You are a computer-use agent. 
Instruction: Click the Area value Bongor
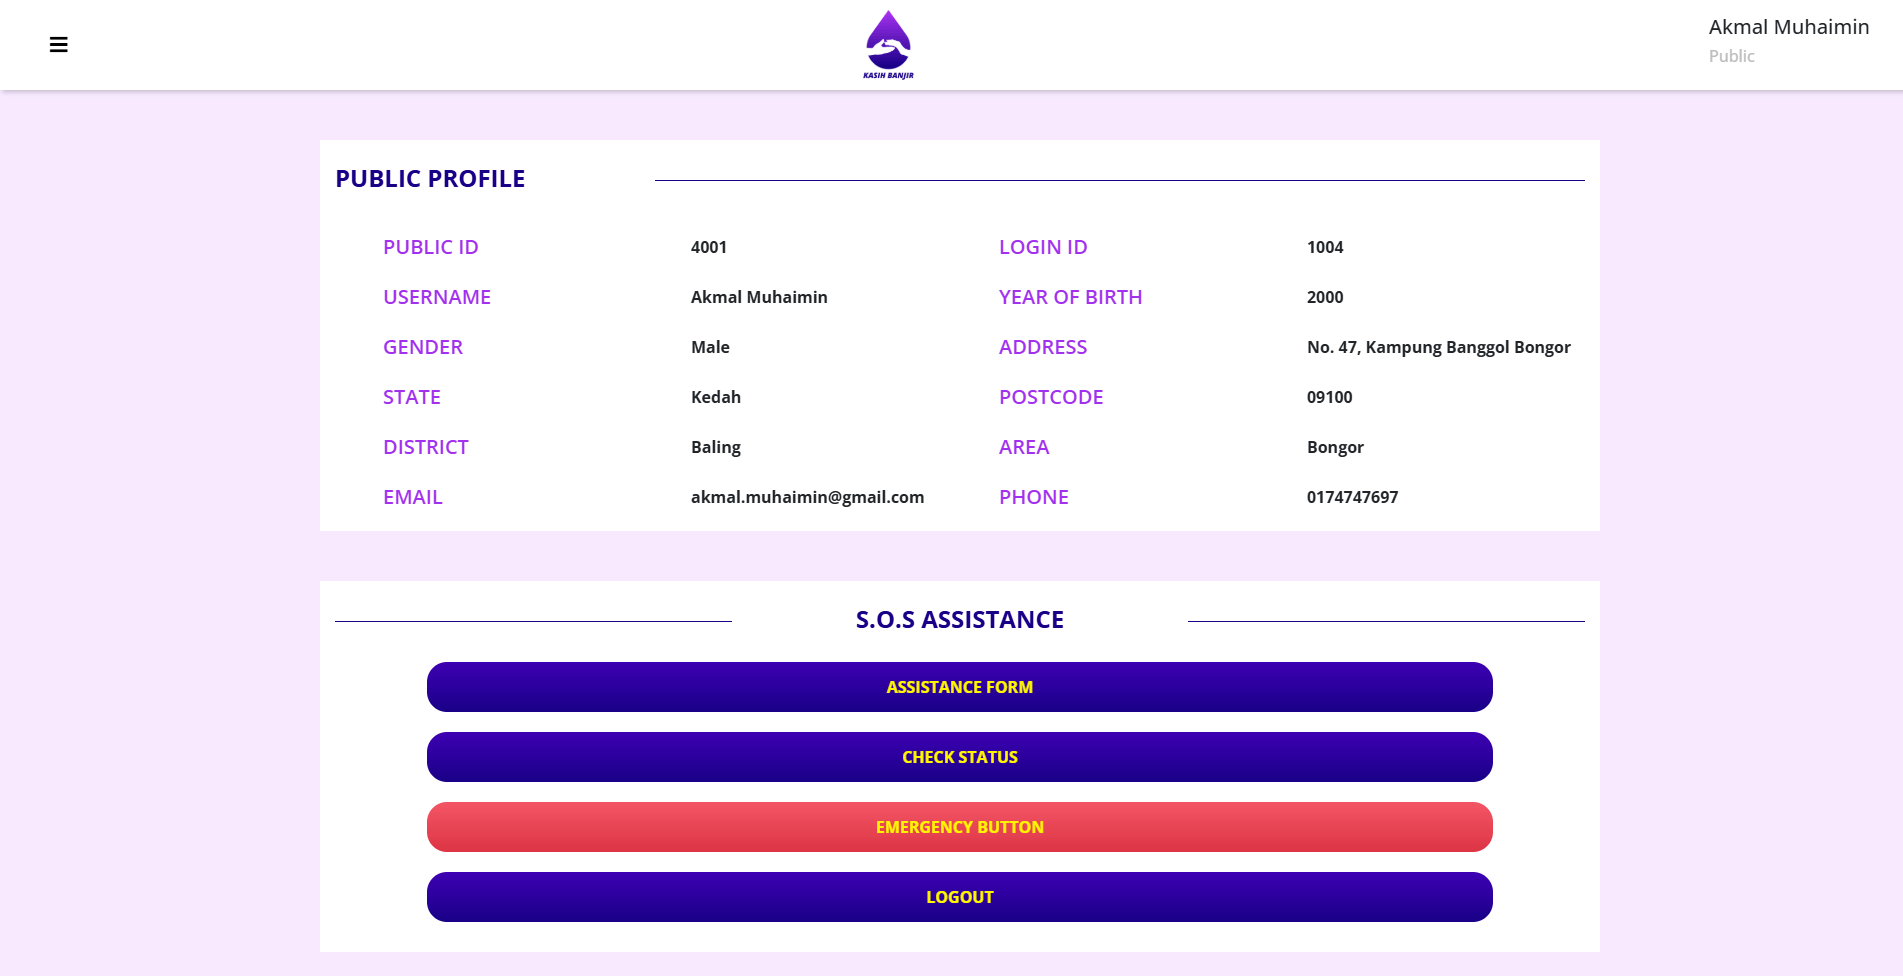1335,447
